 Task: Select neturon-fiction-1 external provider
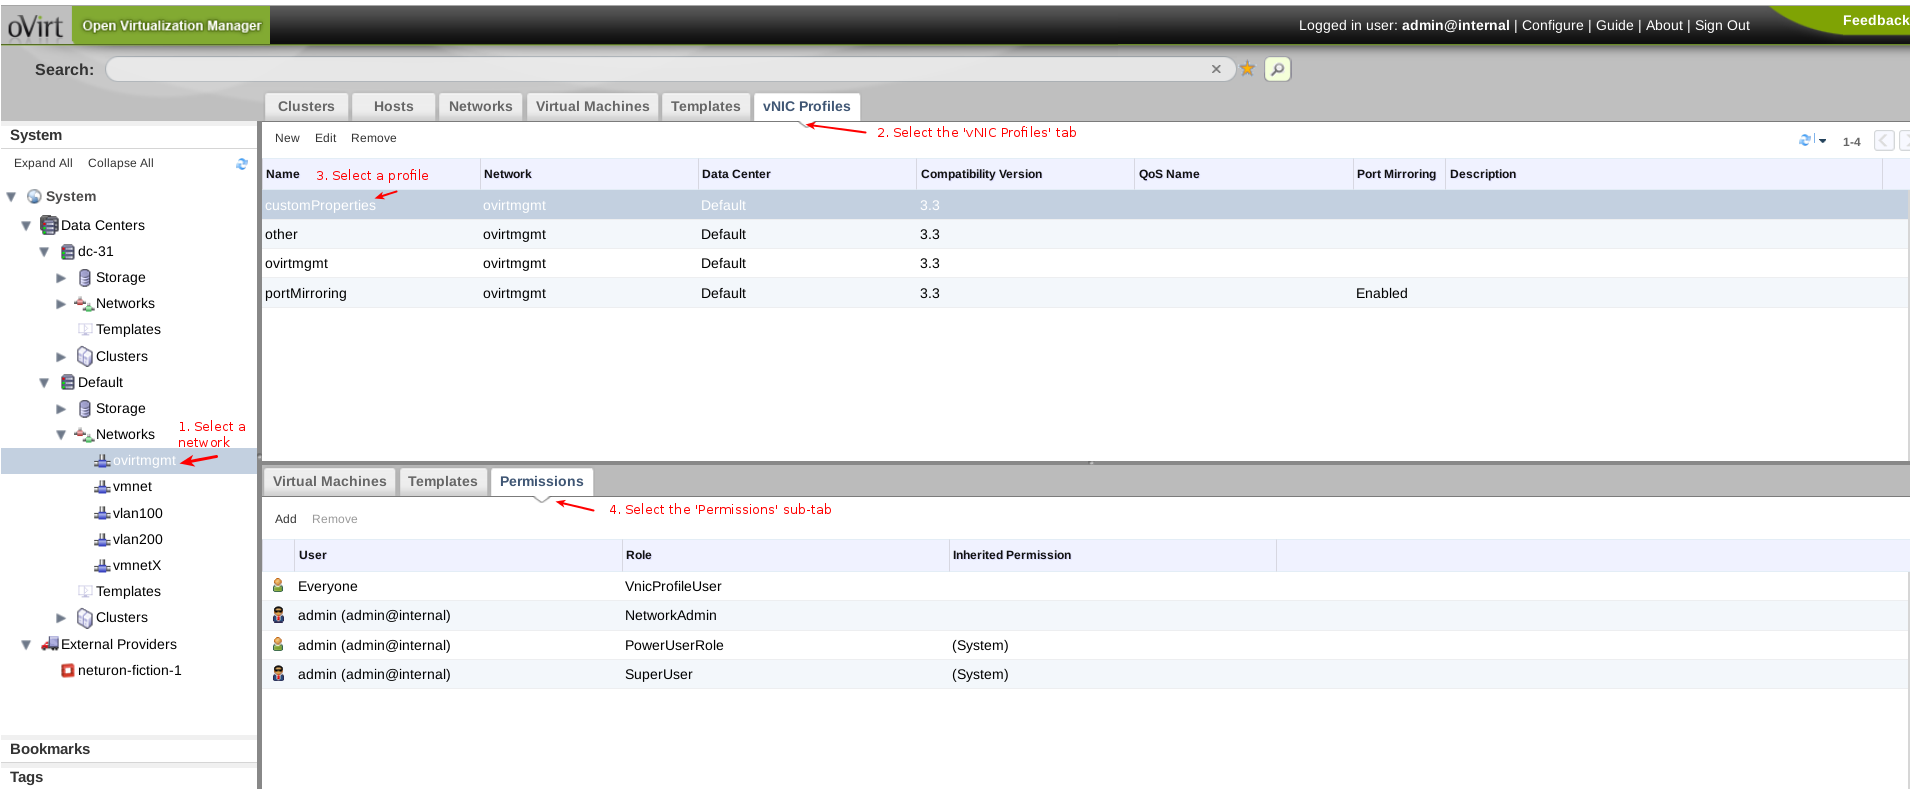coord(129,671)
